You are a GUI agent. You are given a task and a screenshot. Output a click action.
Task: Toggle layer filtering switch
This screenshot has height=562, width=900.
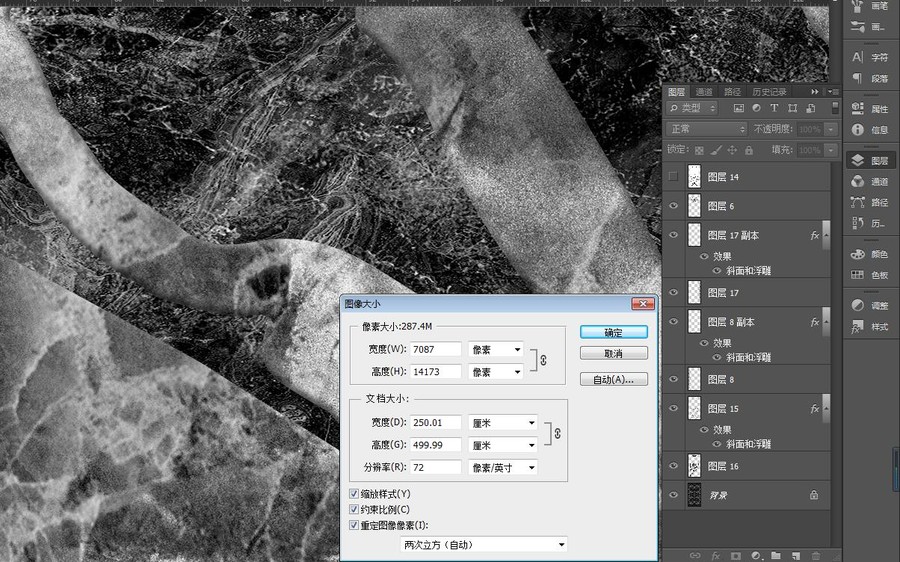point(835,107)
